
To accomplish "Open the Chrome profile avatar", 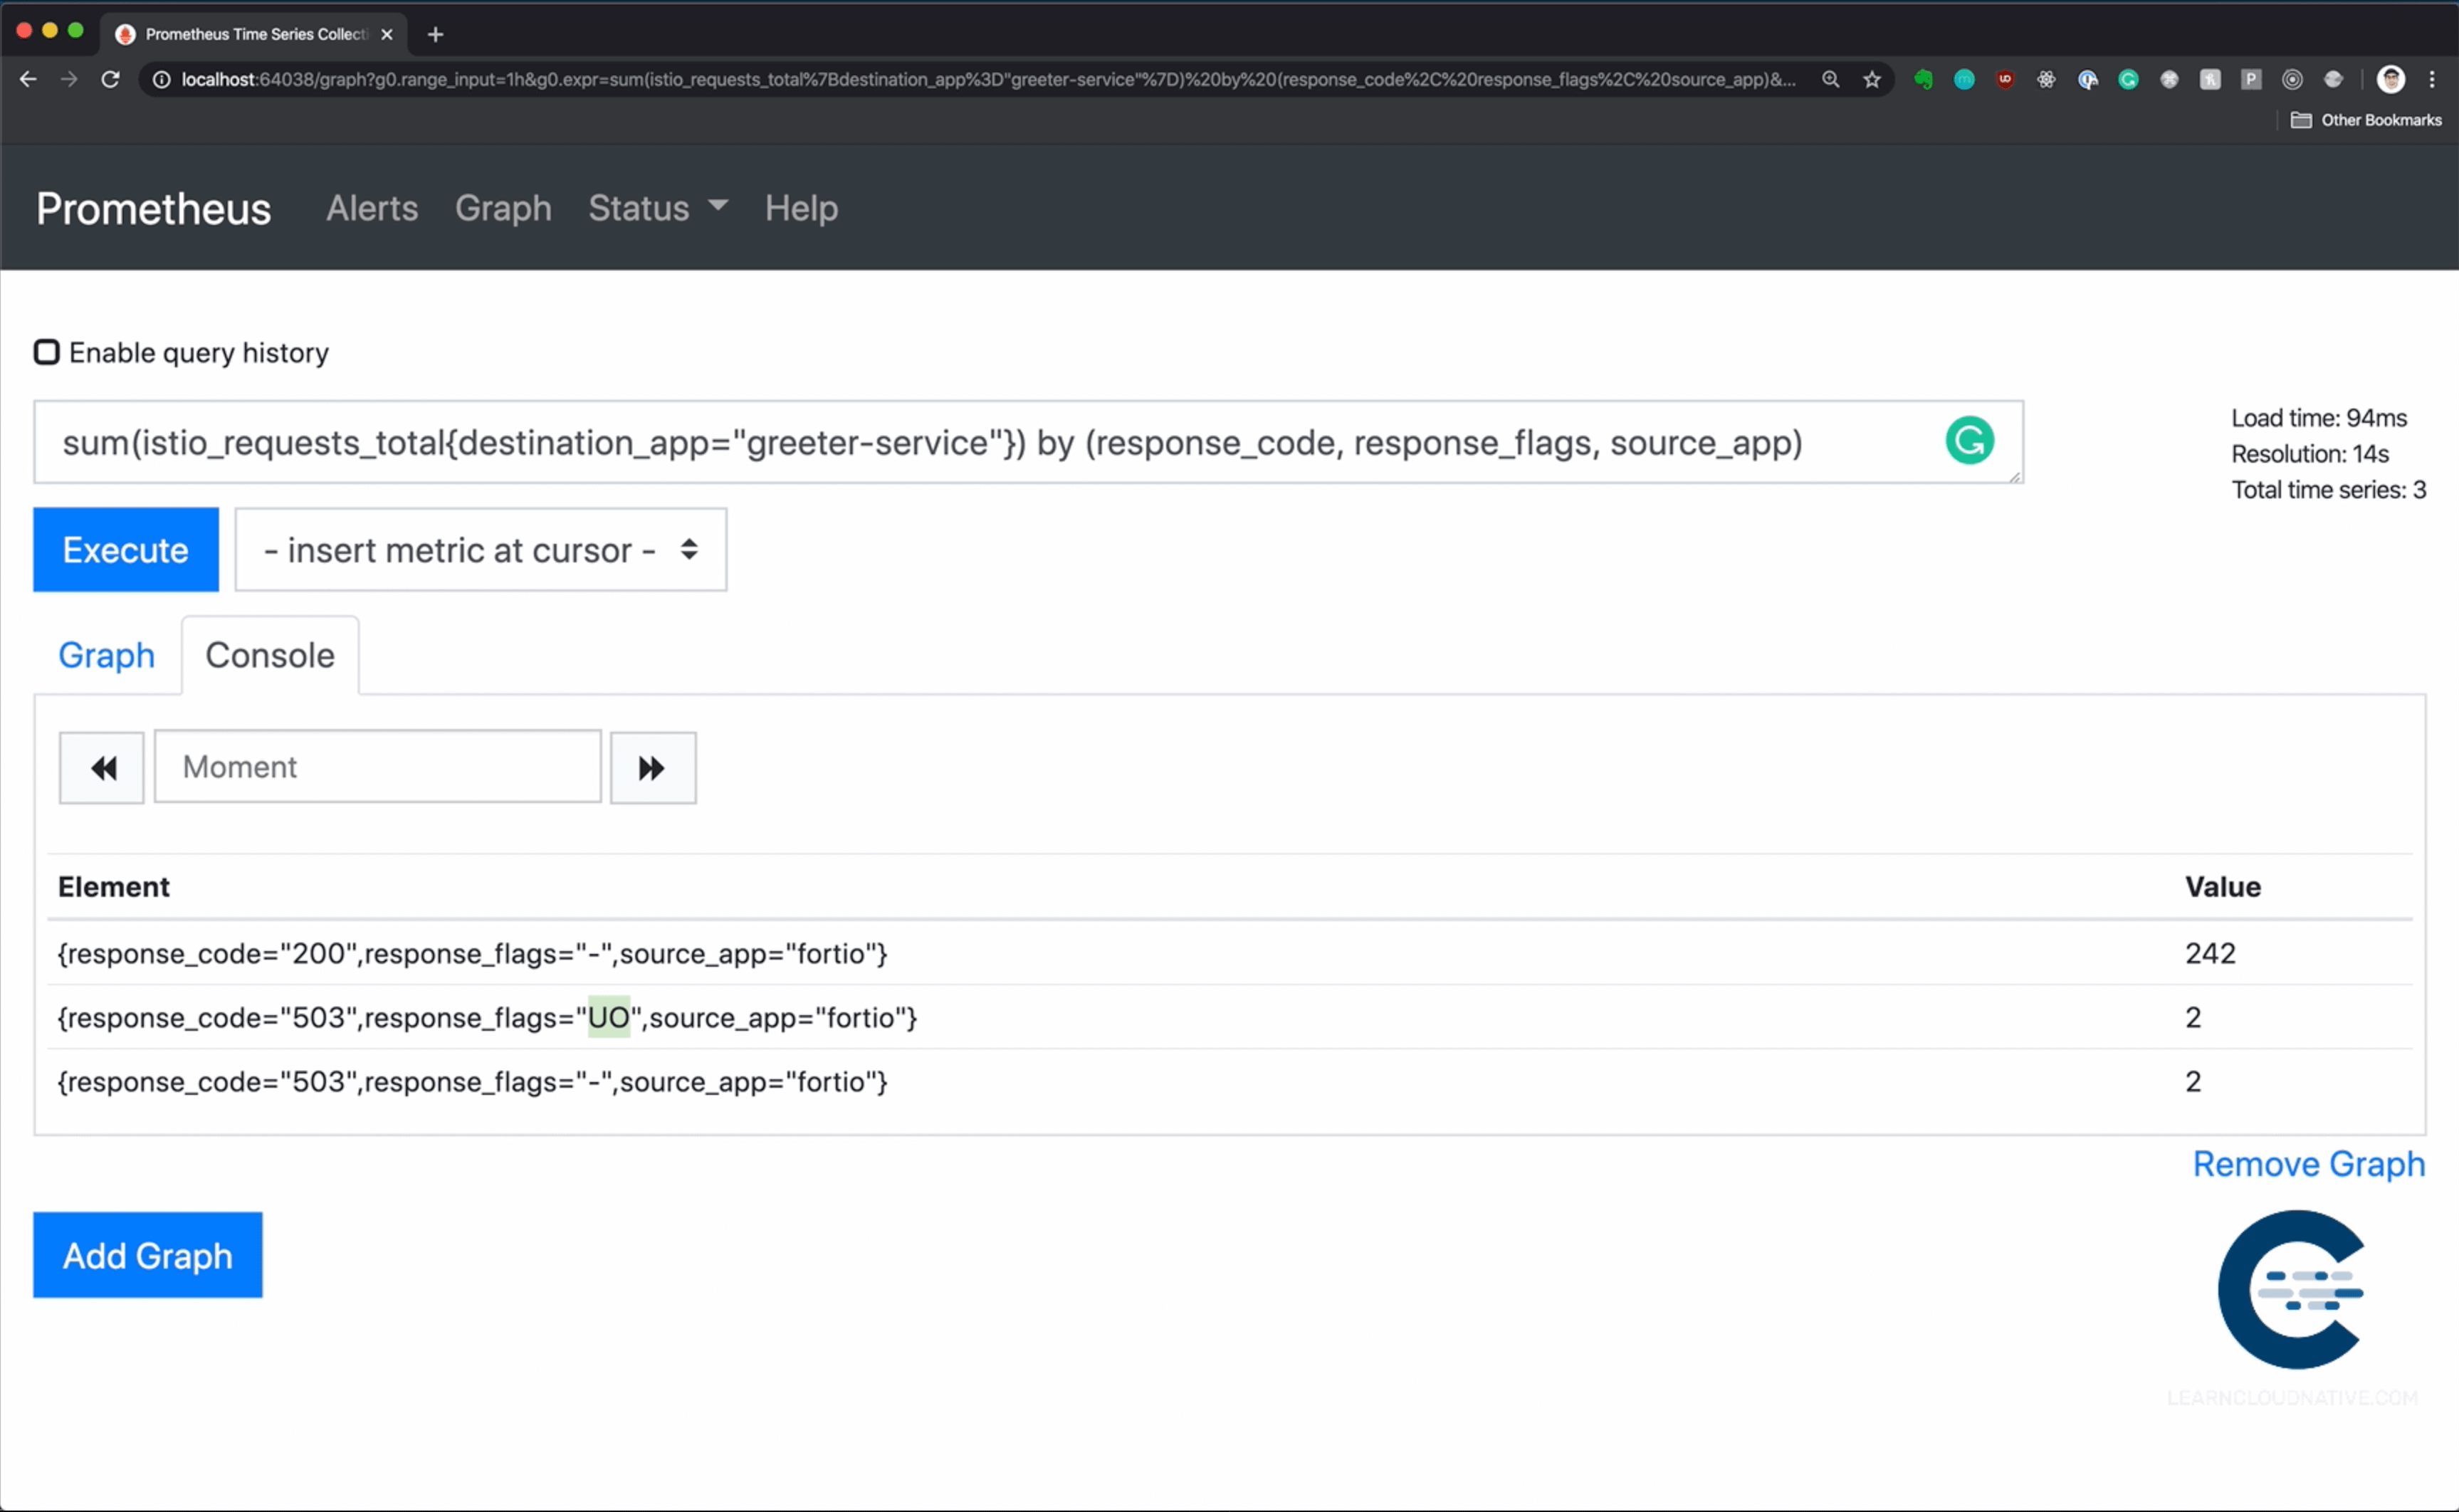I will (x=2391, y=79).
